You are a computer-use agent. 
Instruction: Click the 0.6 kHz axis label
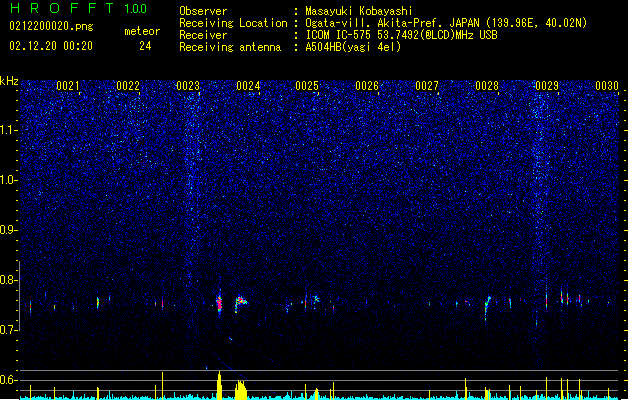(x=9, y=380)
